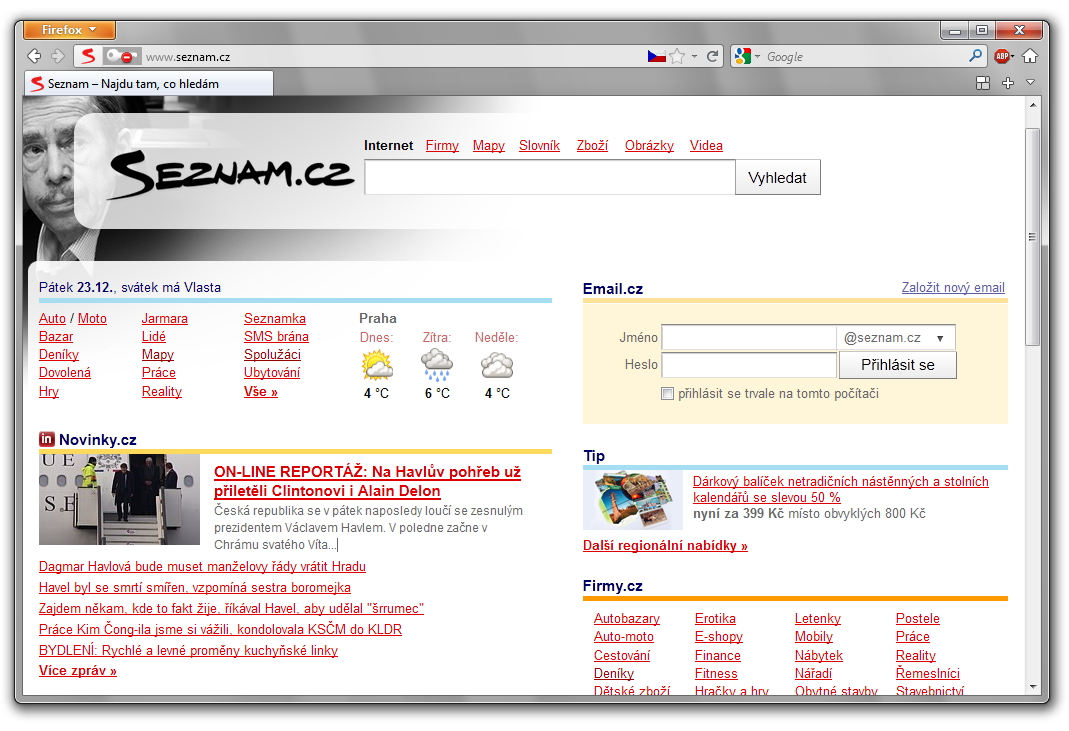Click the Google search engine icon
The image size is (1069, 731).
point(743,56)
